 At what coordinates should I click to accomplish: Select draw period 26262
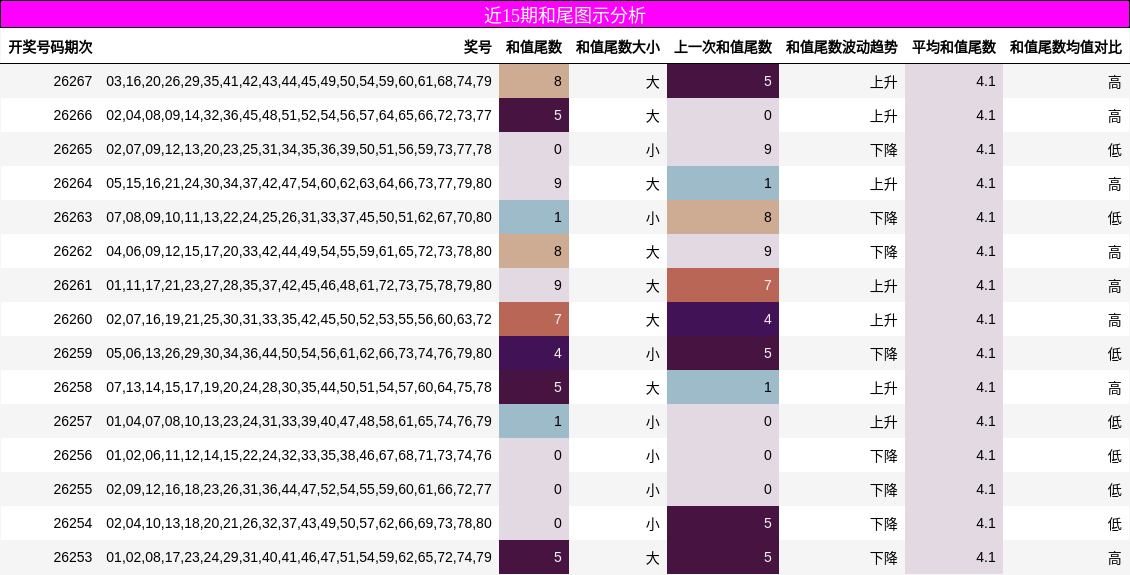click(73, 251)
